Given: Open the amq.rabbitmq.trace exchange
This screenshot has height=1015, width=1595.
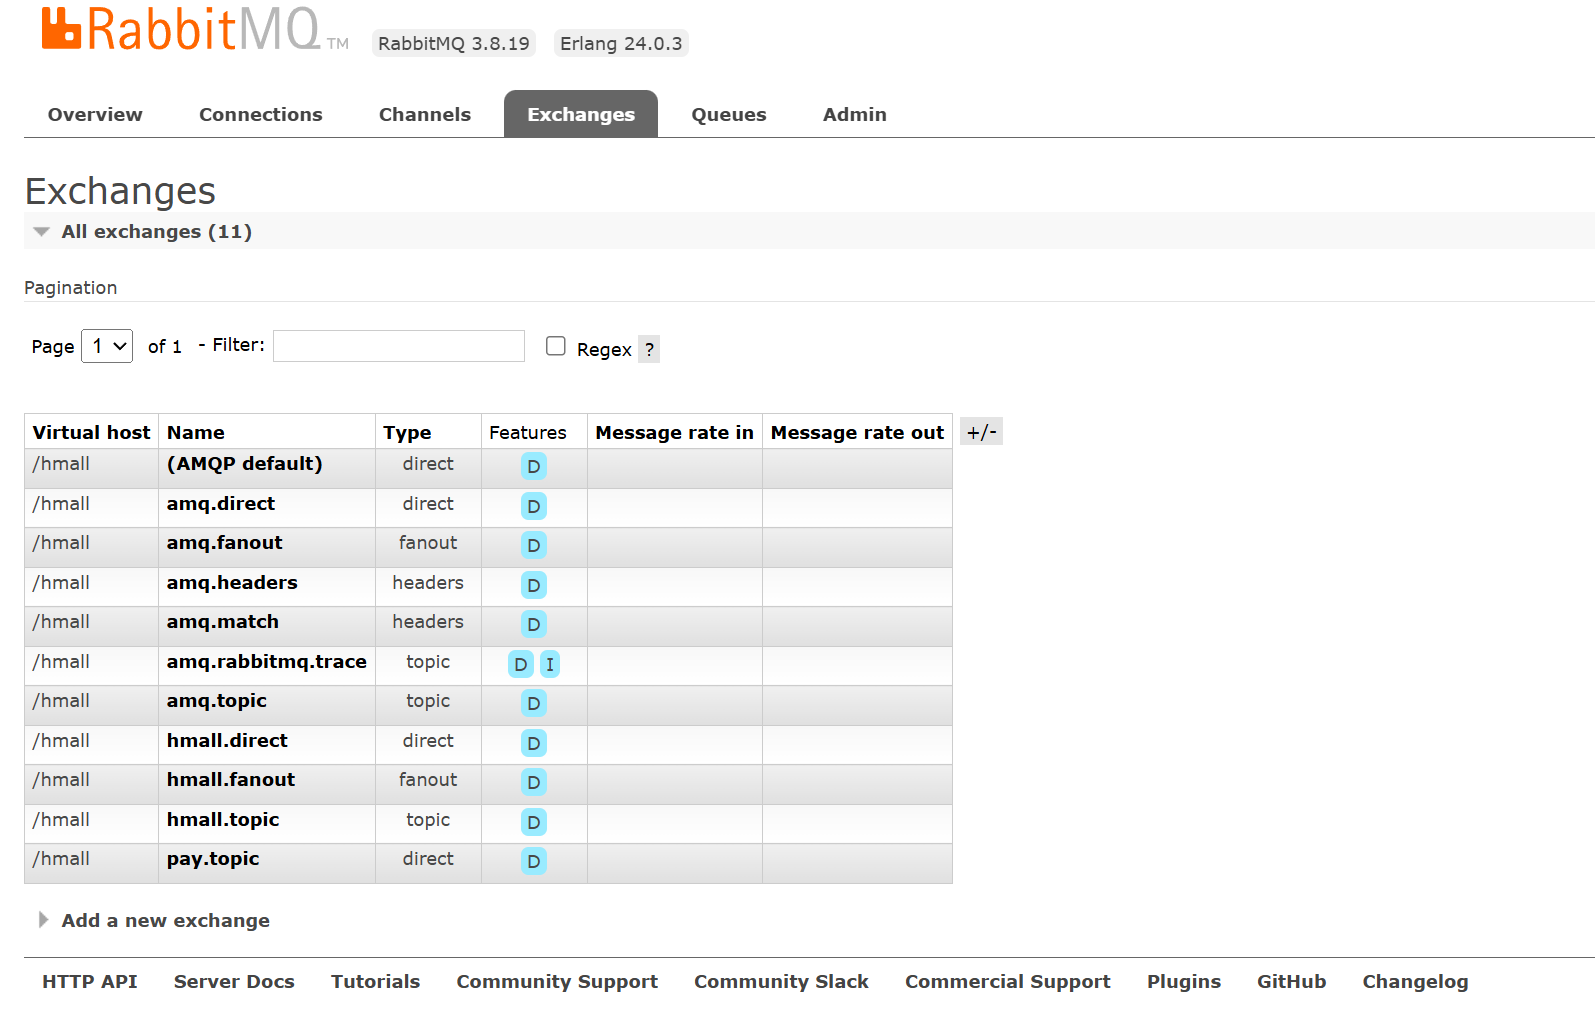Looking at the screenshot, I should click(x=267, y=662).
